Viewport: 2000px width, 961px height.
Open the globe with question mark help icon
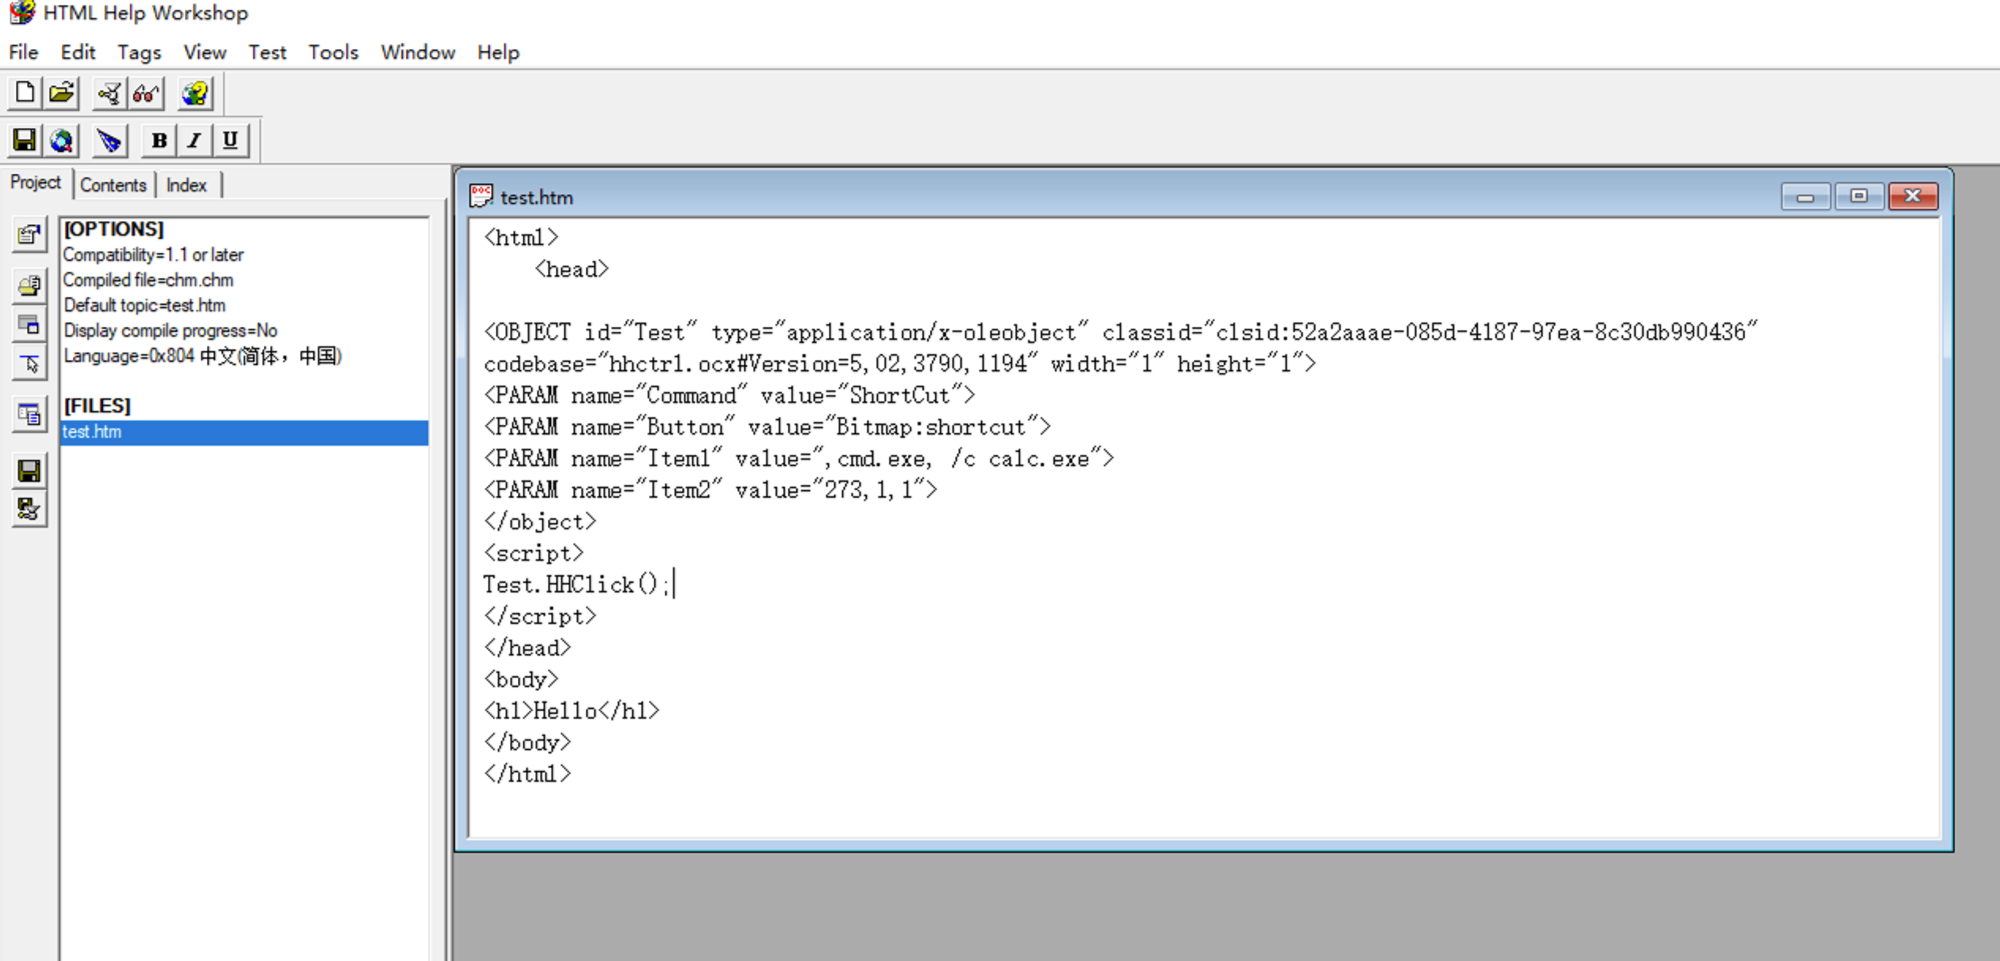point(195,94)
